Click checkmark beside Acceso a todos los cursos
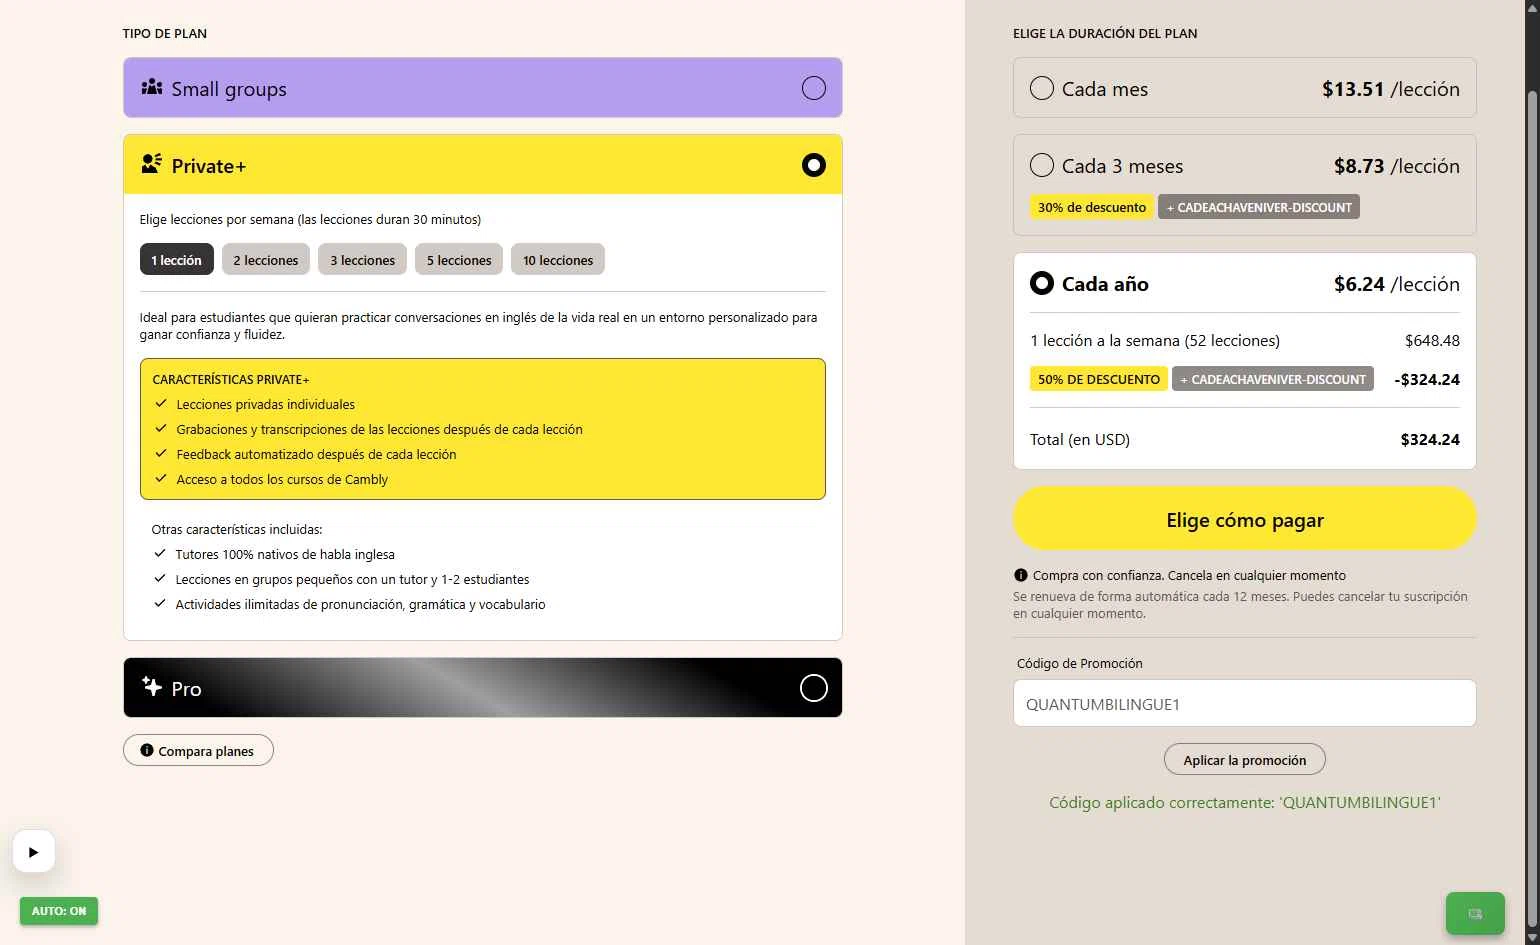Image resolution: width=1540 pixels, height=945 pixels. coord(160,478)
